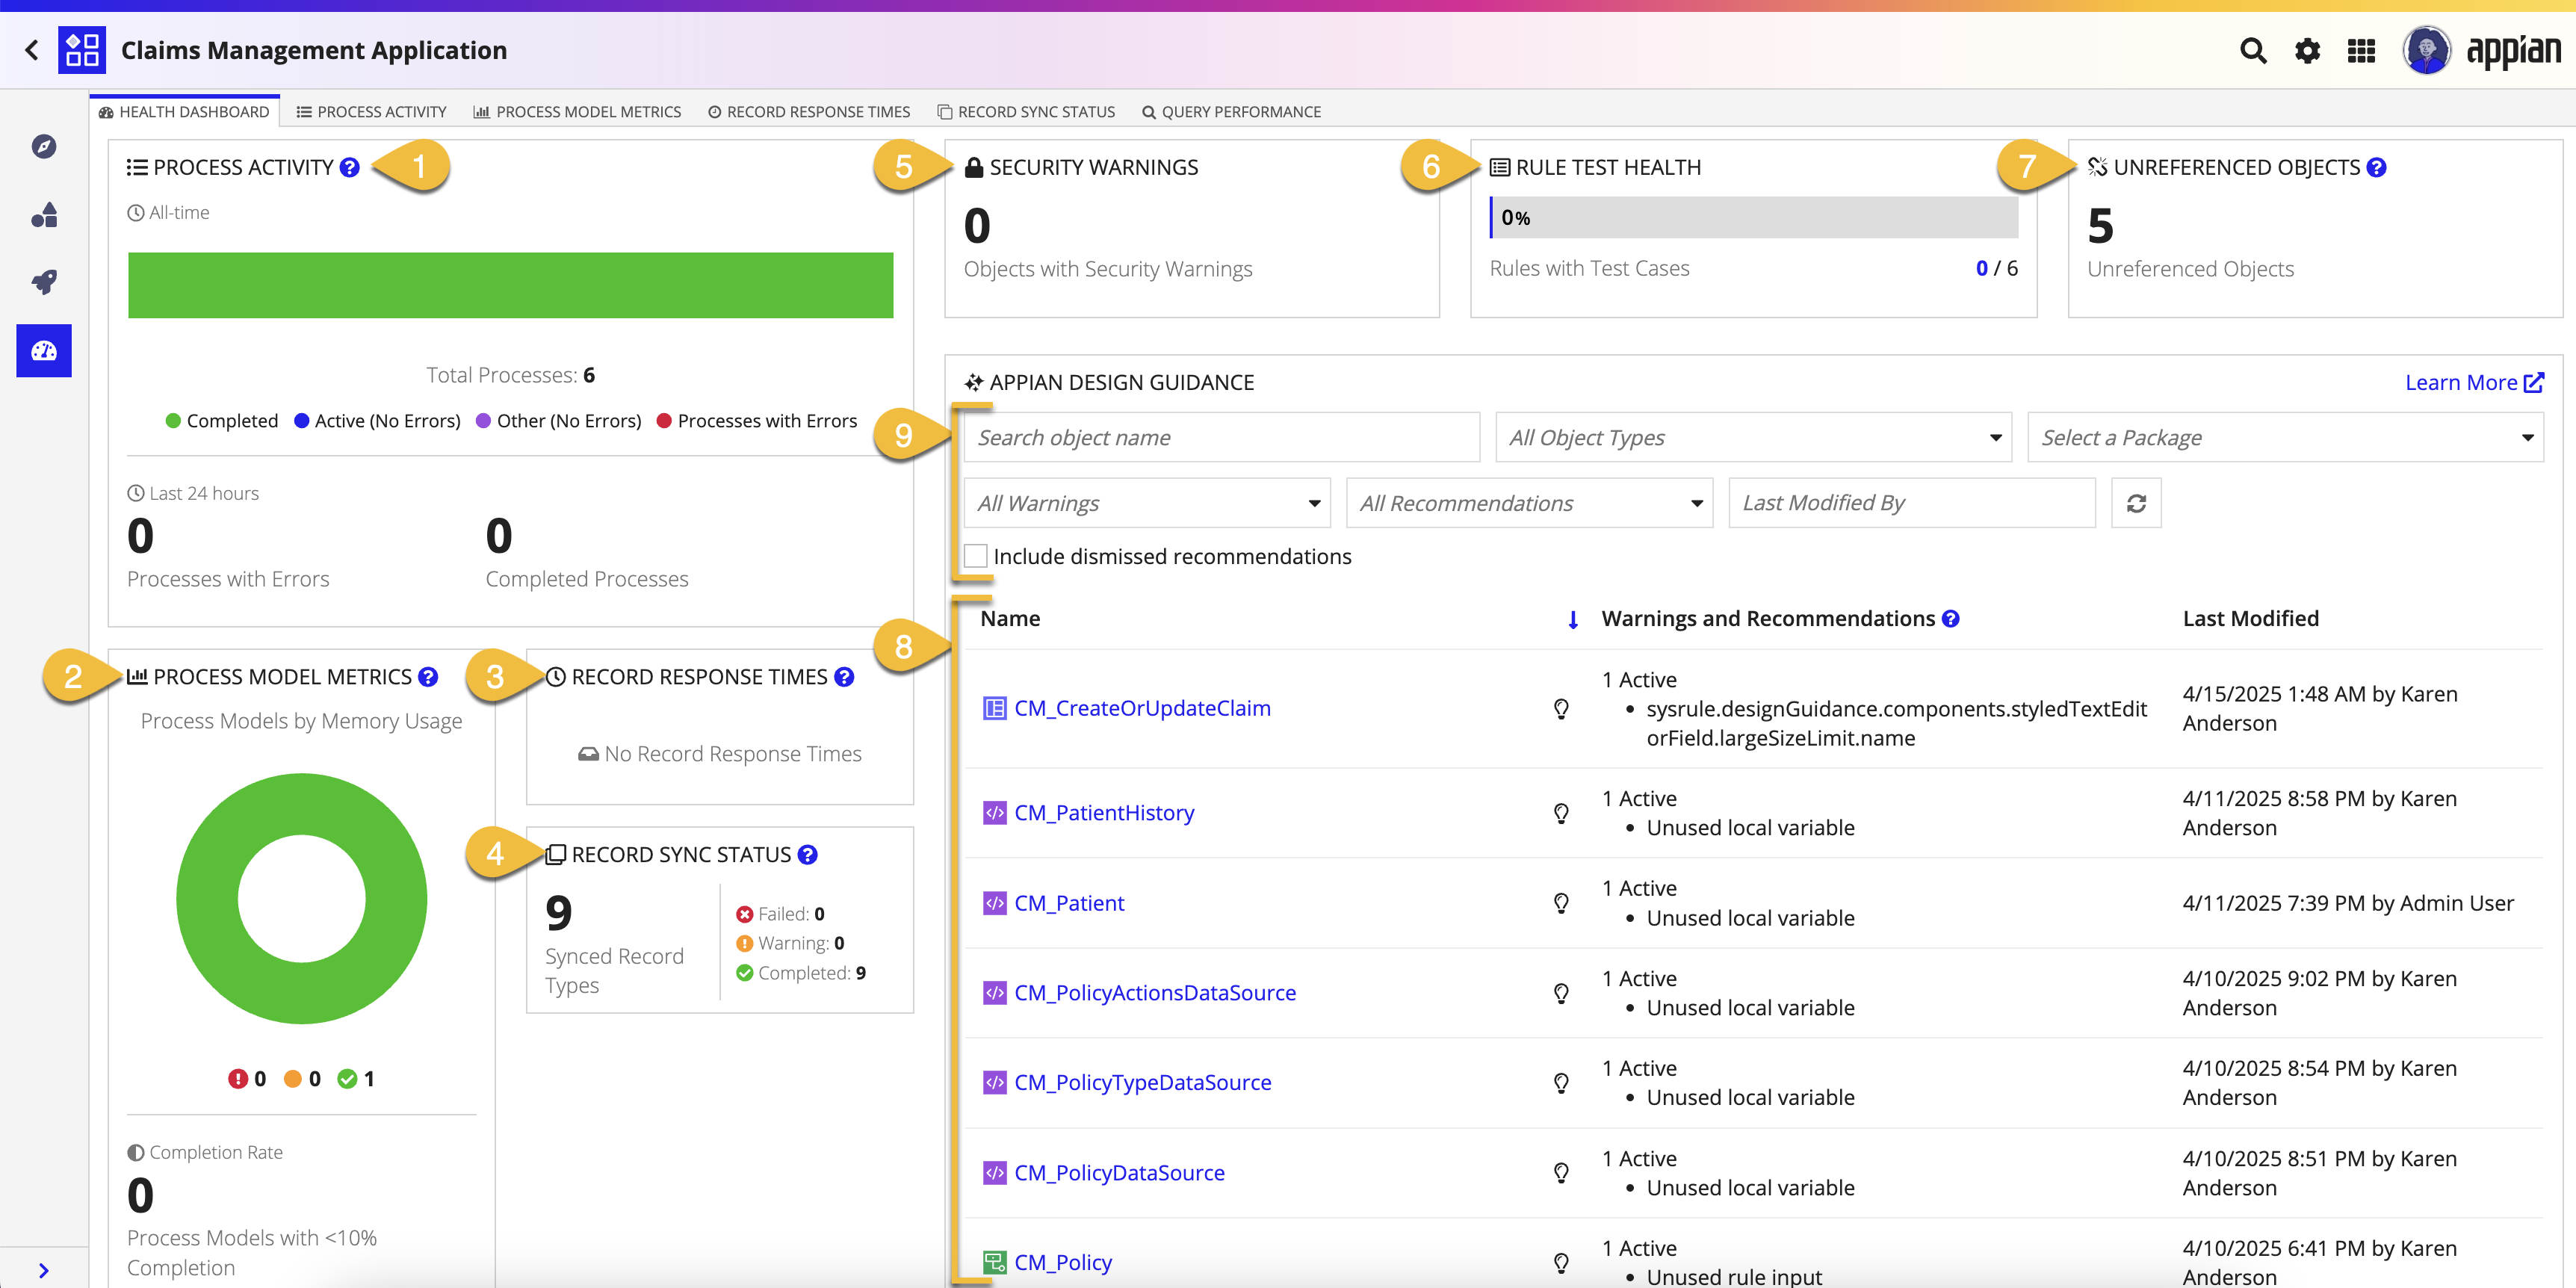The width and height of the screenshot is (2576, 1288).
Task: Open the CM_PolicyDataSource object link
Action: tap(1119, 1172)
